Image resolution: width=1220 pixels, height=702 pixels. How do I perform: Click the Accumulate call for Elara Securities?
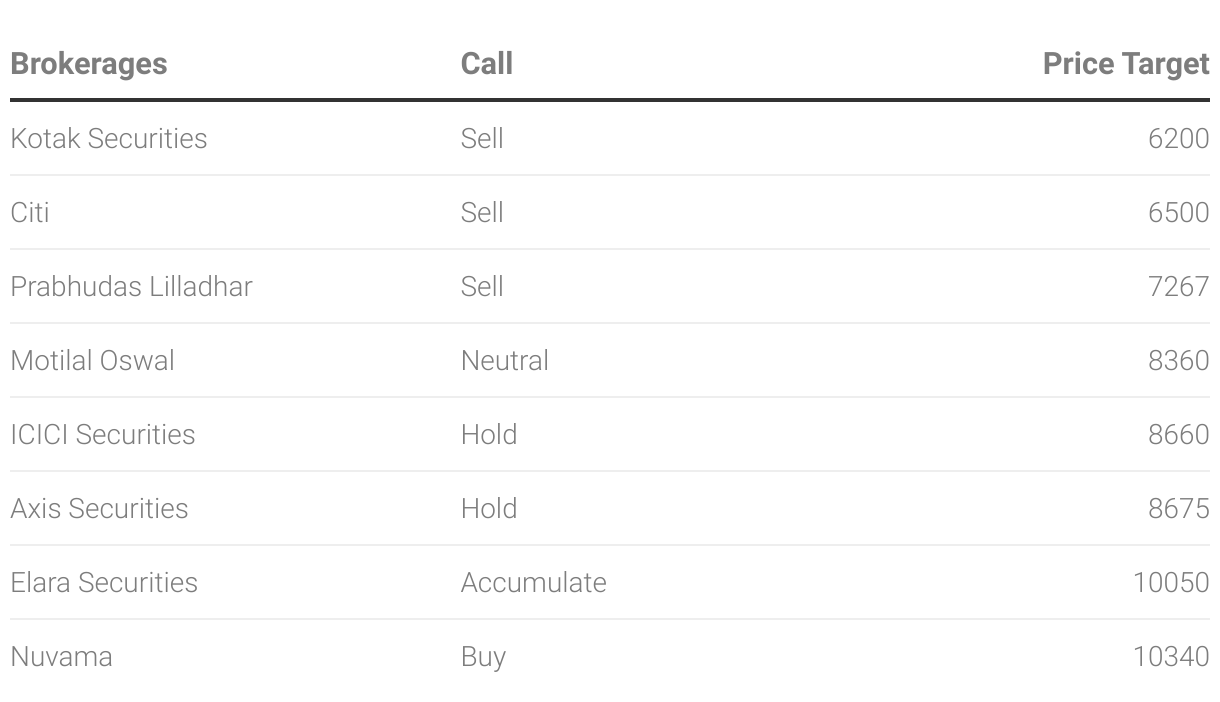534,582
